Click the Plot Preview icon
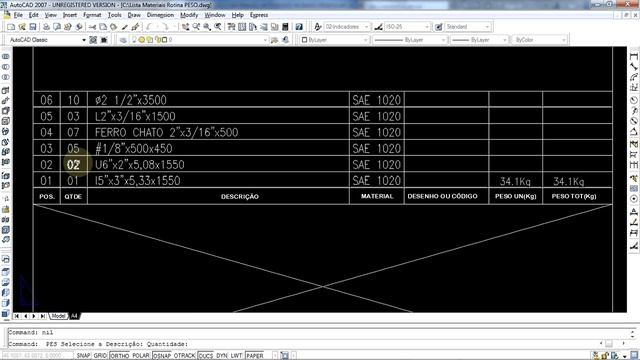The image size is (640, 360). tap(57, 27)
